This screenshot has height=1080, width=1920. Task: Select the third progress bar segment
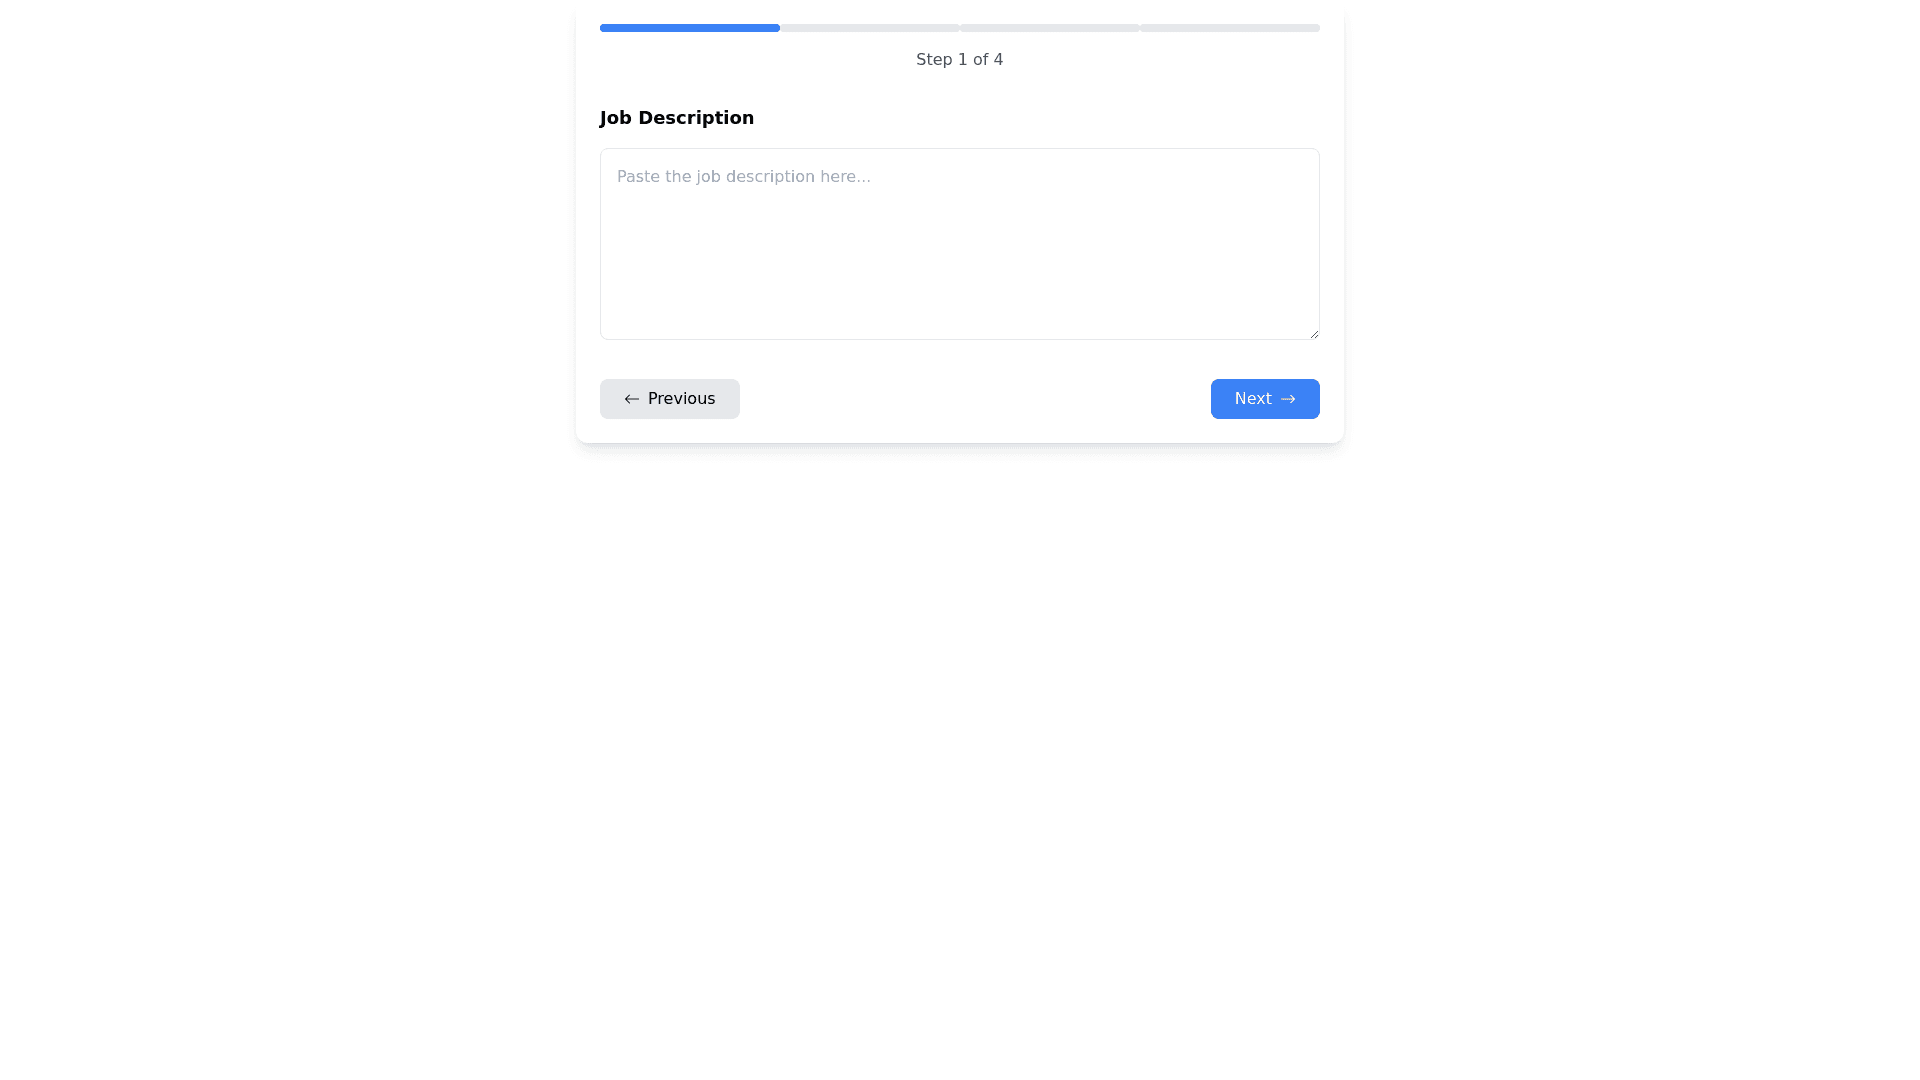[1049, 28]
